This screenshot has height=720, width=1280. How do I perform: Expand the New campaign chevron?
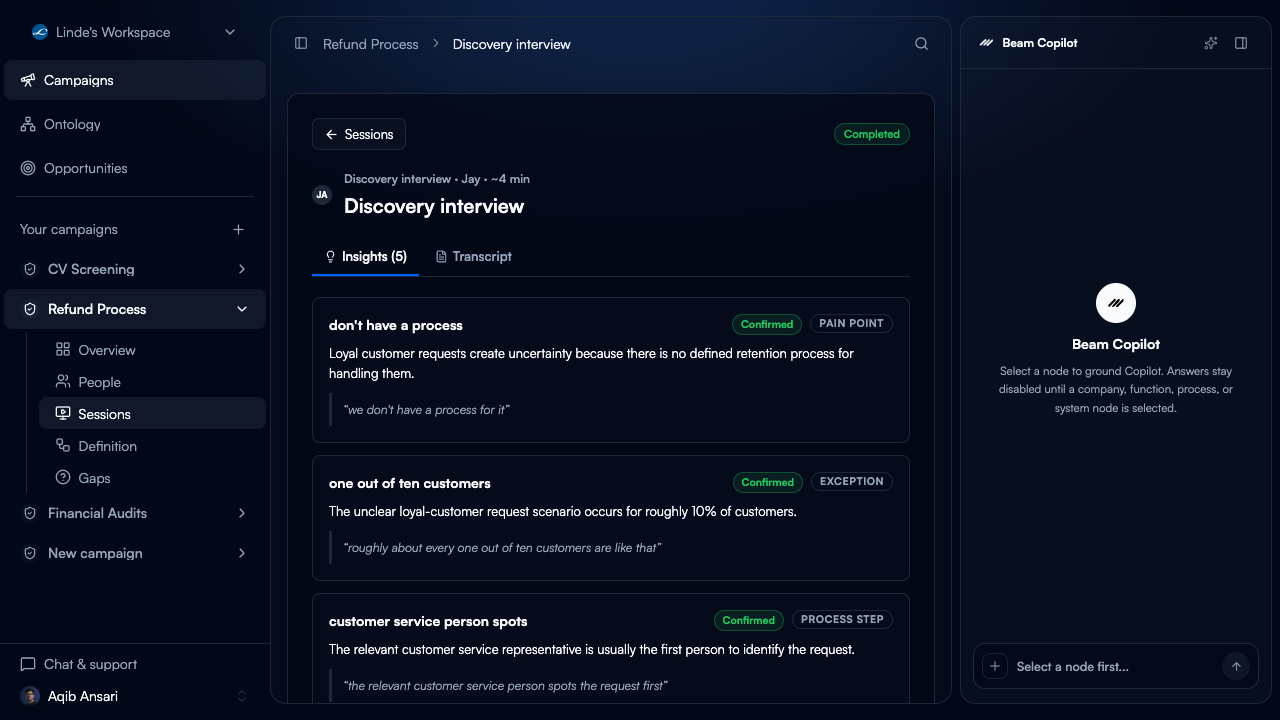(x=242, y=553)
